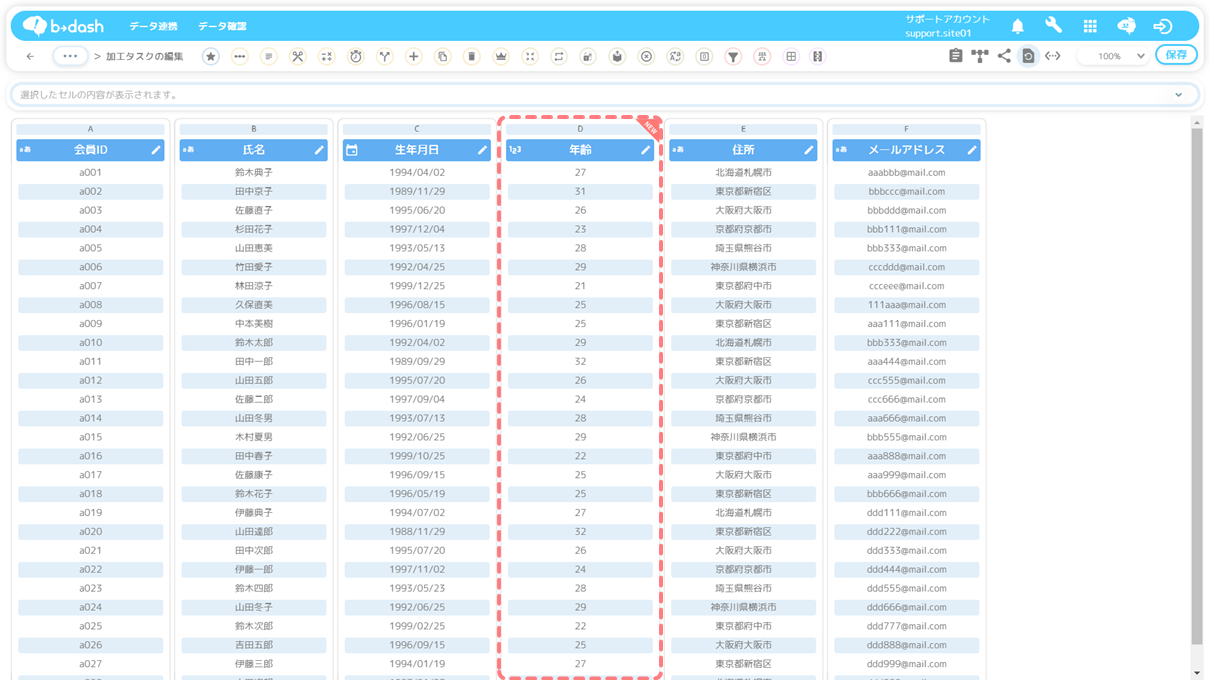Click the scissors and wrench tool icon

[x=297, y=57]
